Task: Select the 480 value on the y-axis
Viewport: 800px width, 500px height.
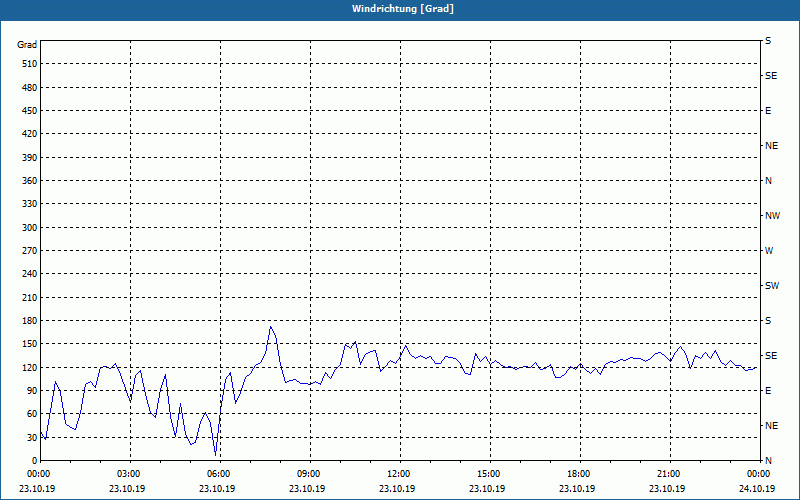Action: tap(30, 87)
